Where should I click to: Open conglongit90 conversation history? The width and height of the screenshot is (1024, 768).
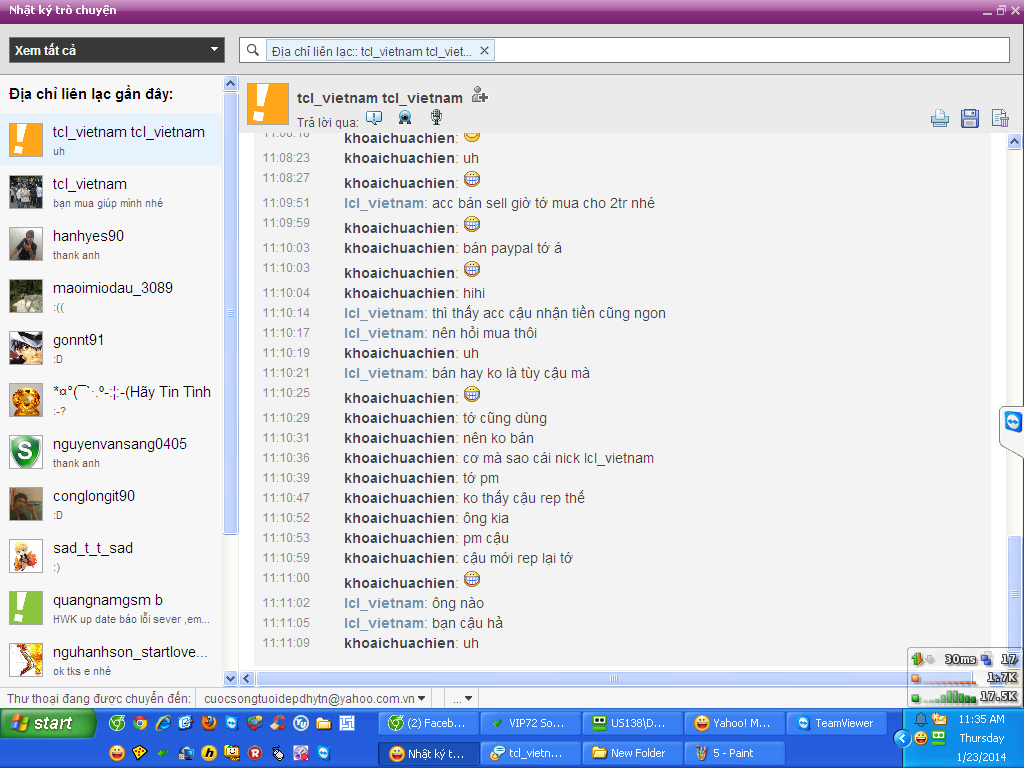(111, 504)
